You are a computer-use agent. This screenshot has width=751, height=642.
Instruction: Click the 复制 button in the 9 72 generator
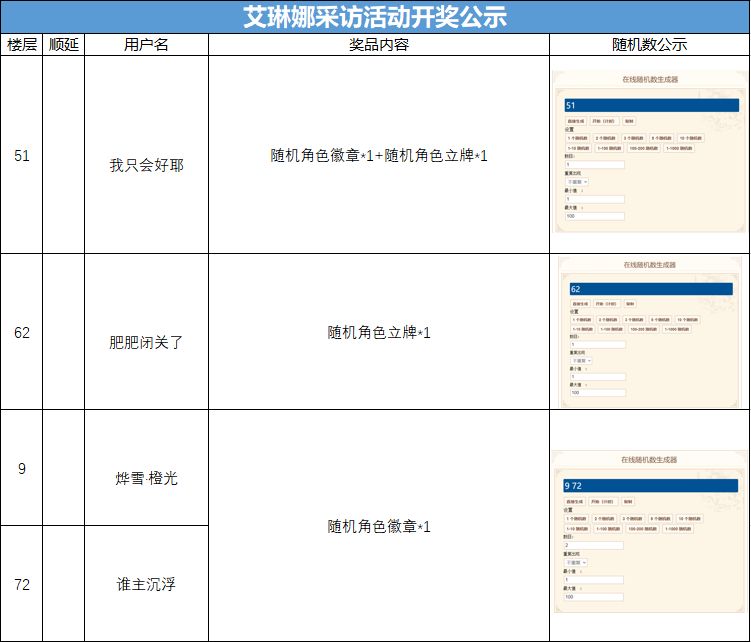click(628, 502)
